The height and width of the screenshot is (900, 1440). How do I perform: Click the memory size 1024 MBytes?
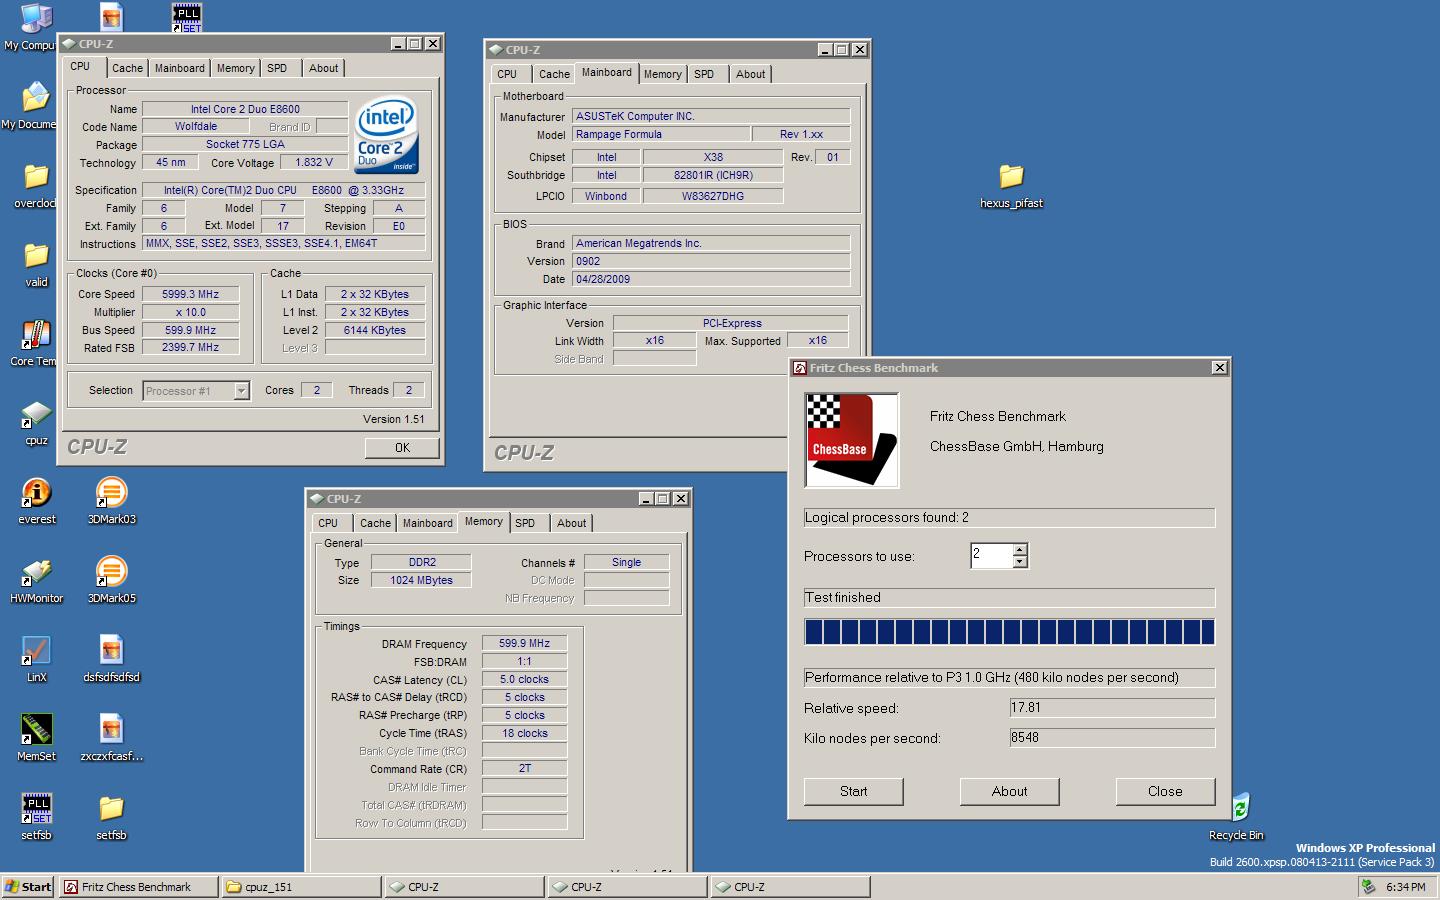(x=421, y=580)
